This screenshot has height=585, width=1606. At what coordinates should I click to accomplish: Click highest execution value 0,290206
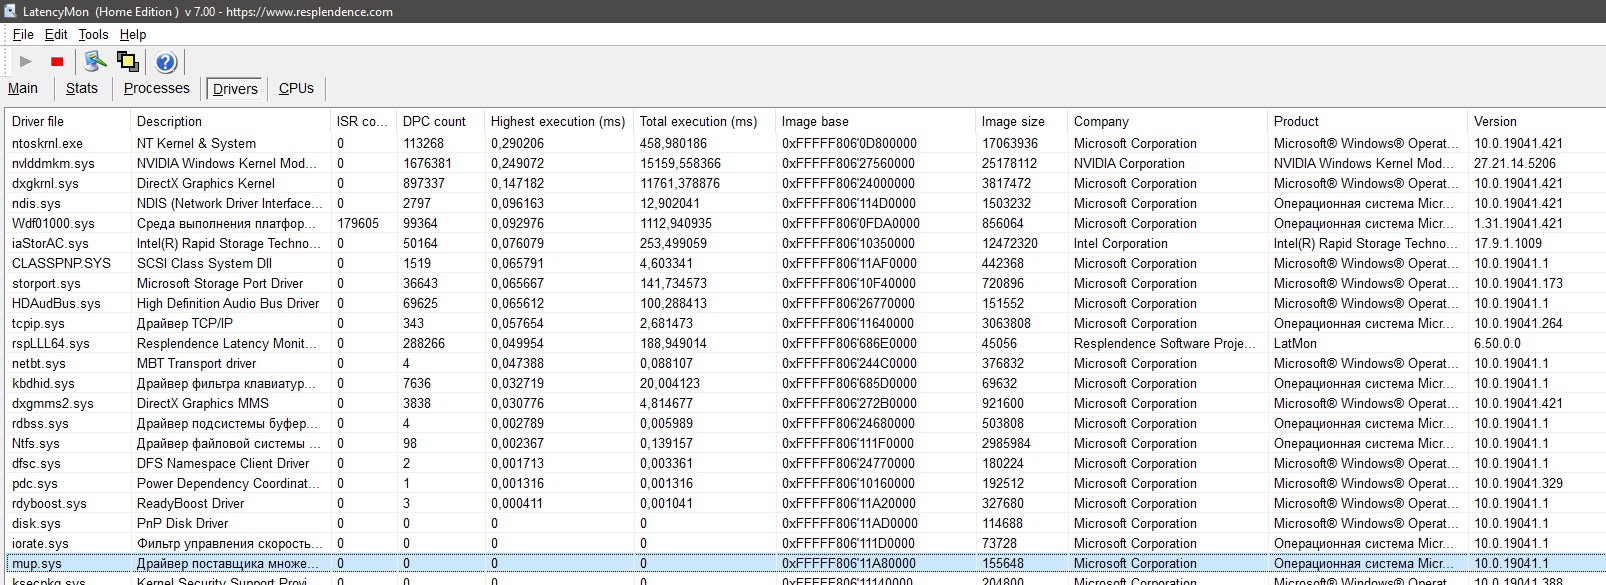coord(517,143)
